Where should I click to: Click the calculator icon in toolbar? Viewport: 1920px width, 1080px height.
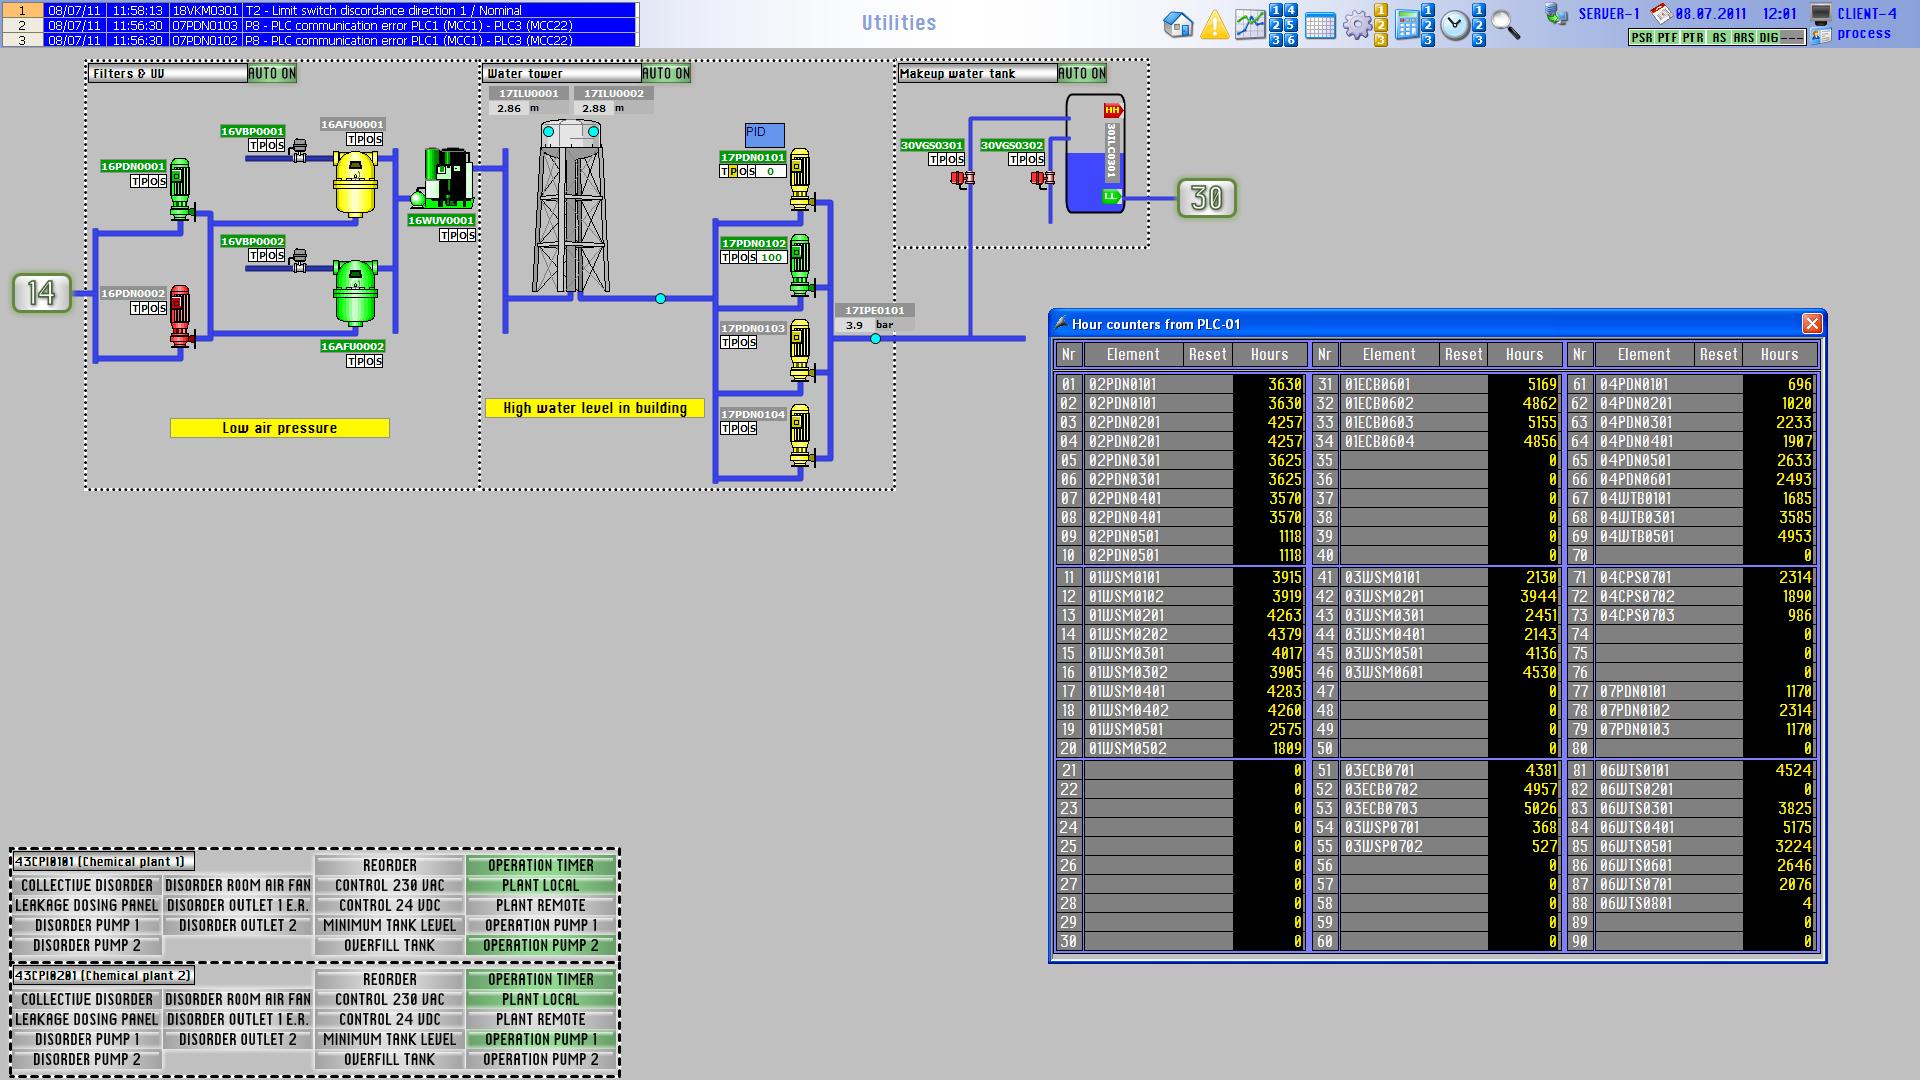1406,25
